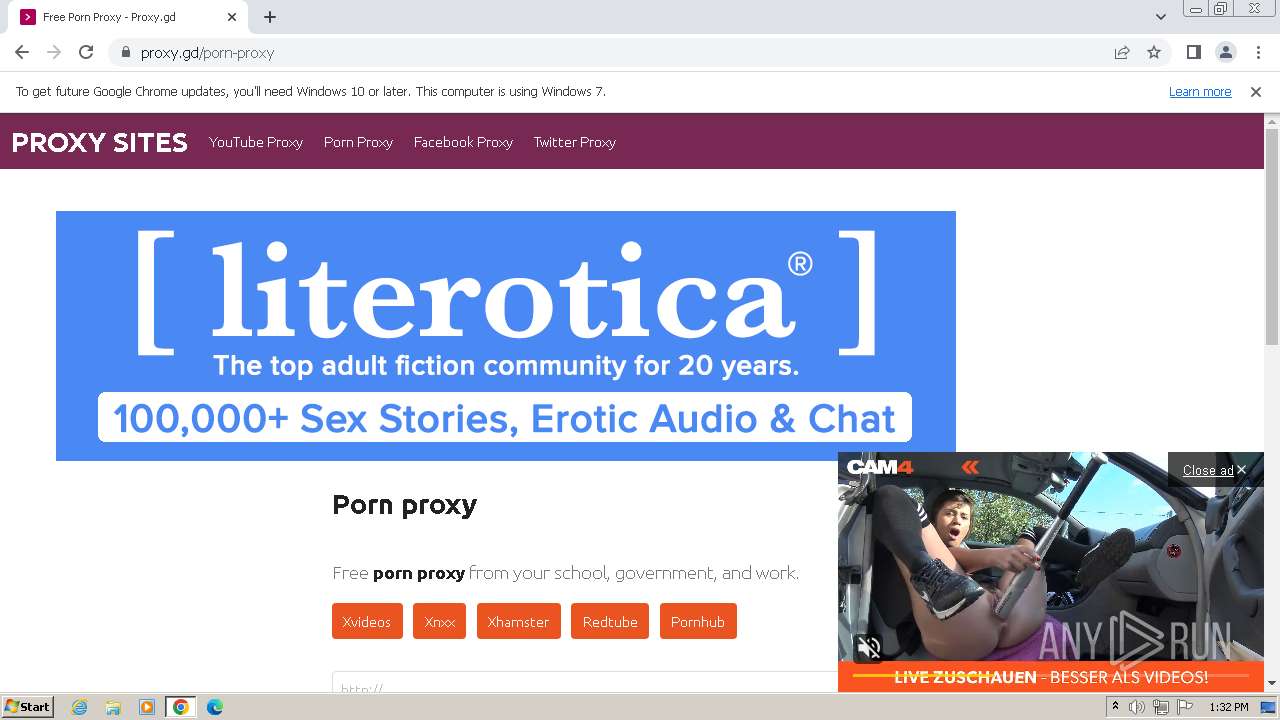This screenshot has width=1280, height=720.
Task: Open network status tray icon
Action: [1160, 707]
